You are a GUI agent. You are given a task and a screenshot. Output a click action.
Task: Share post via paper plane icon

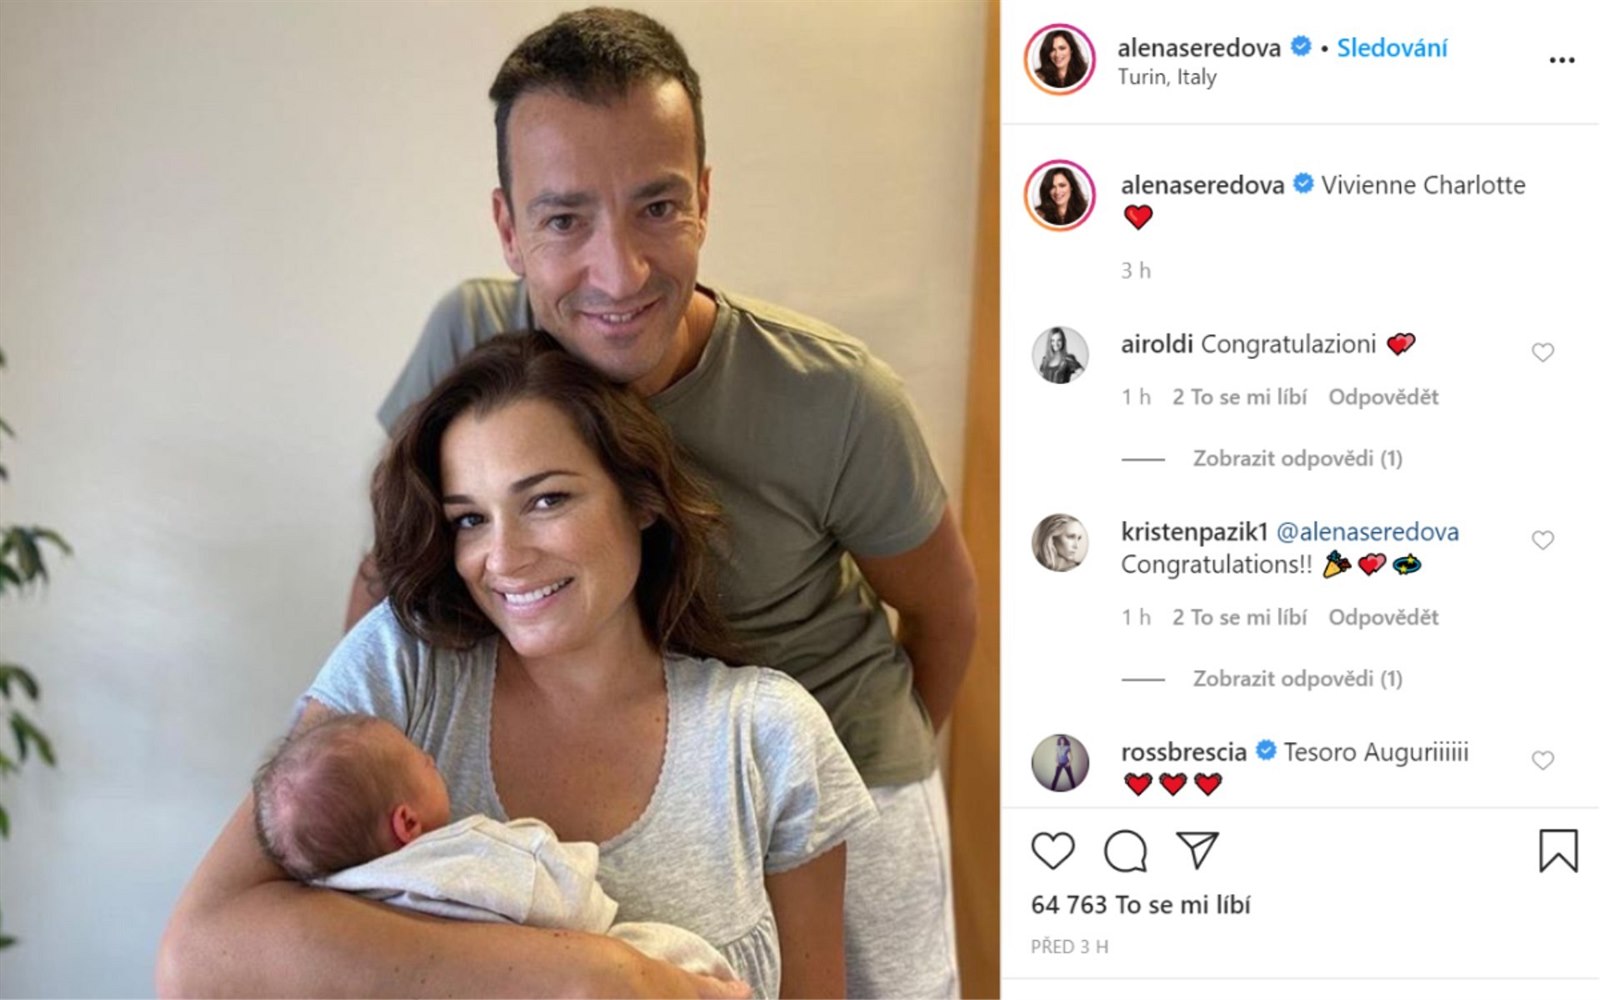point(1197,850)
